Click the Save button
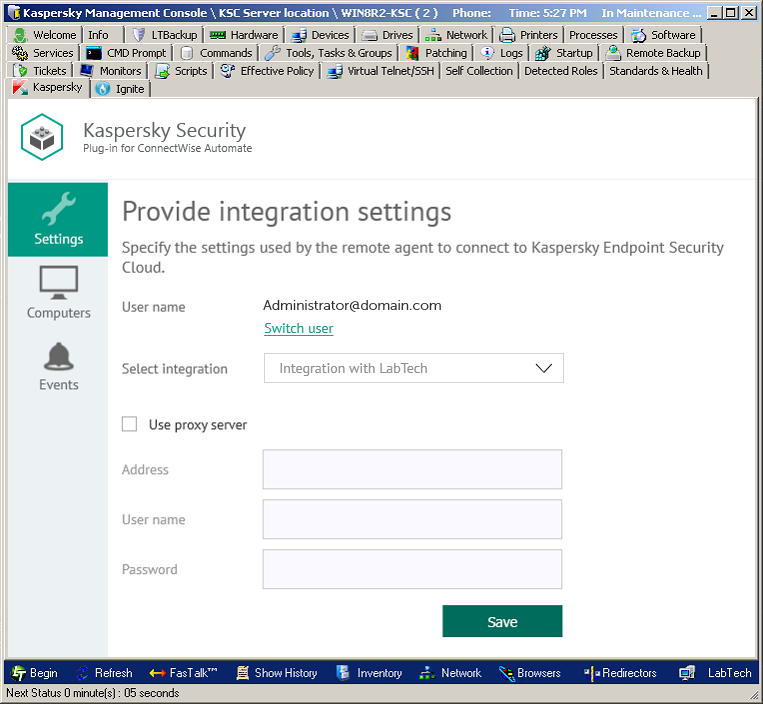763x704 pixels. click(x=502, y=621)
